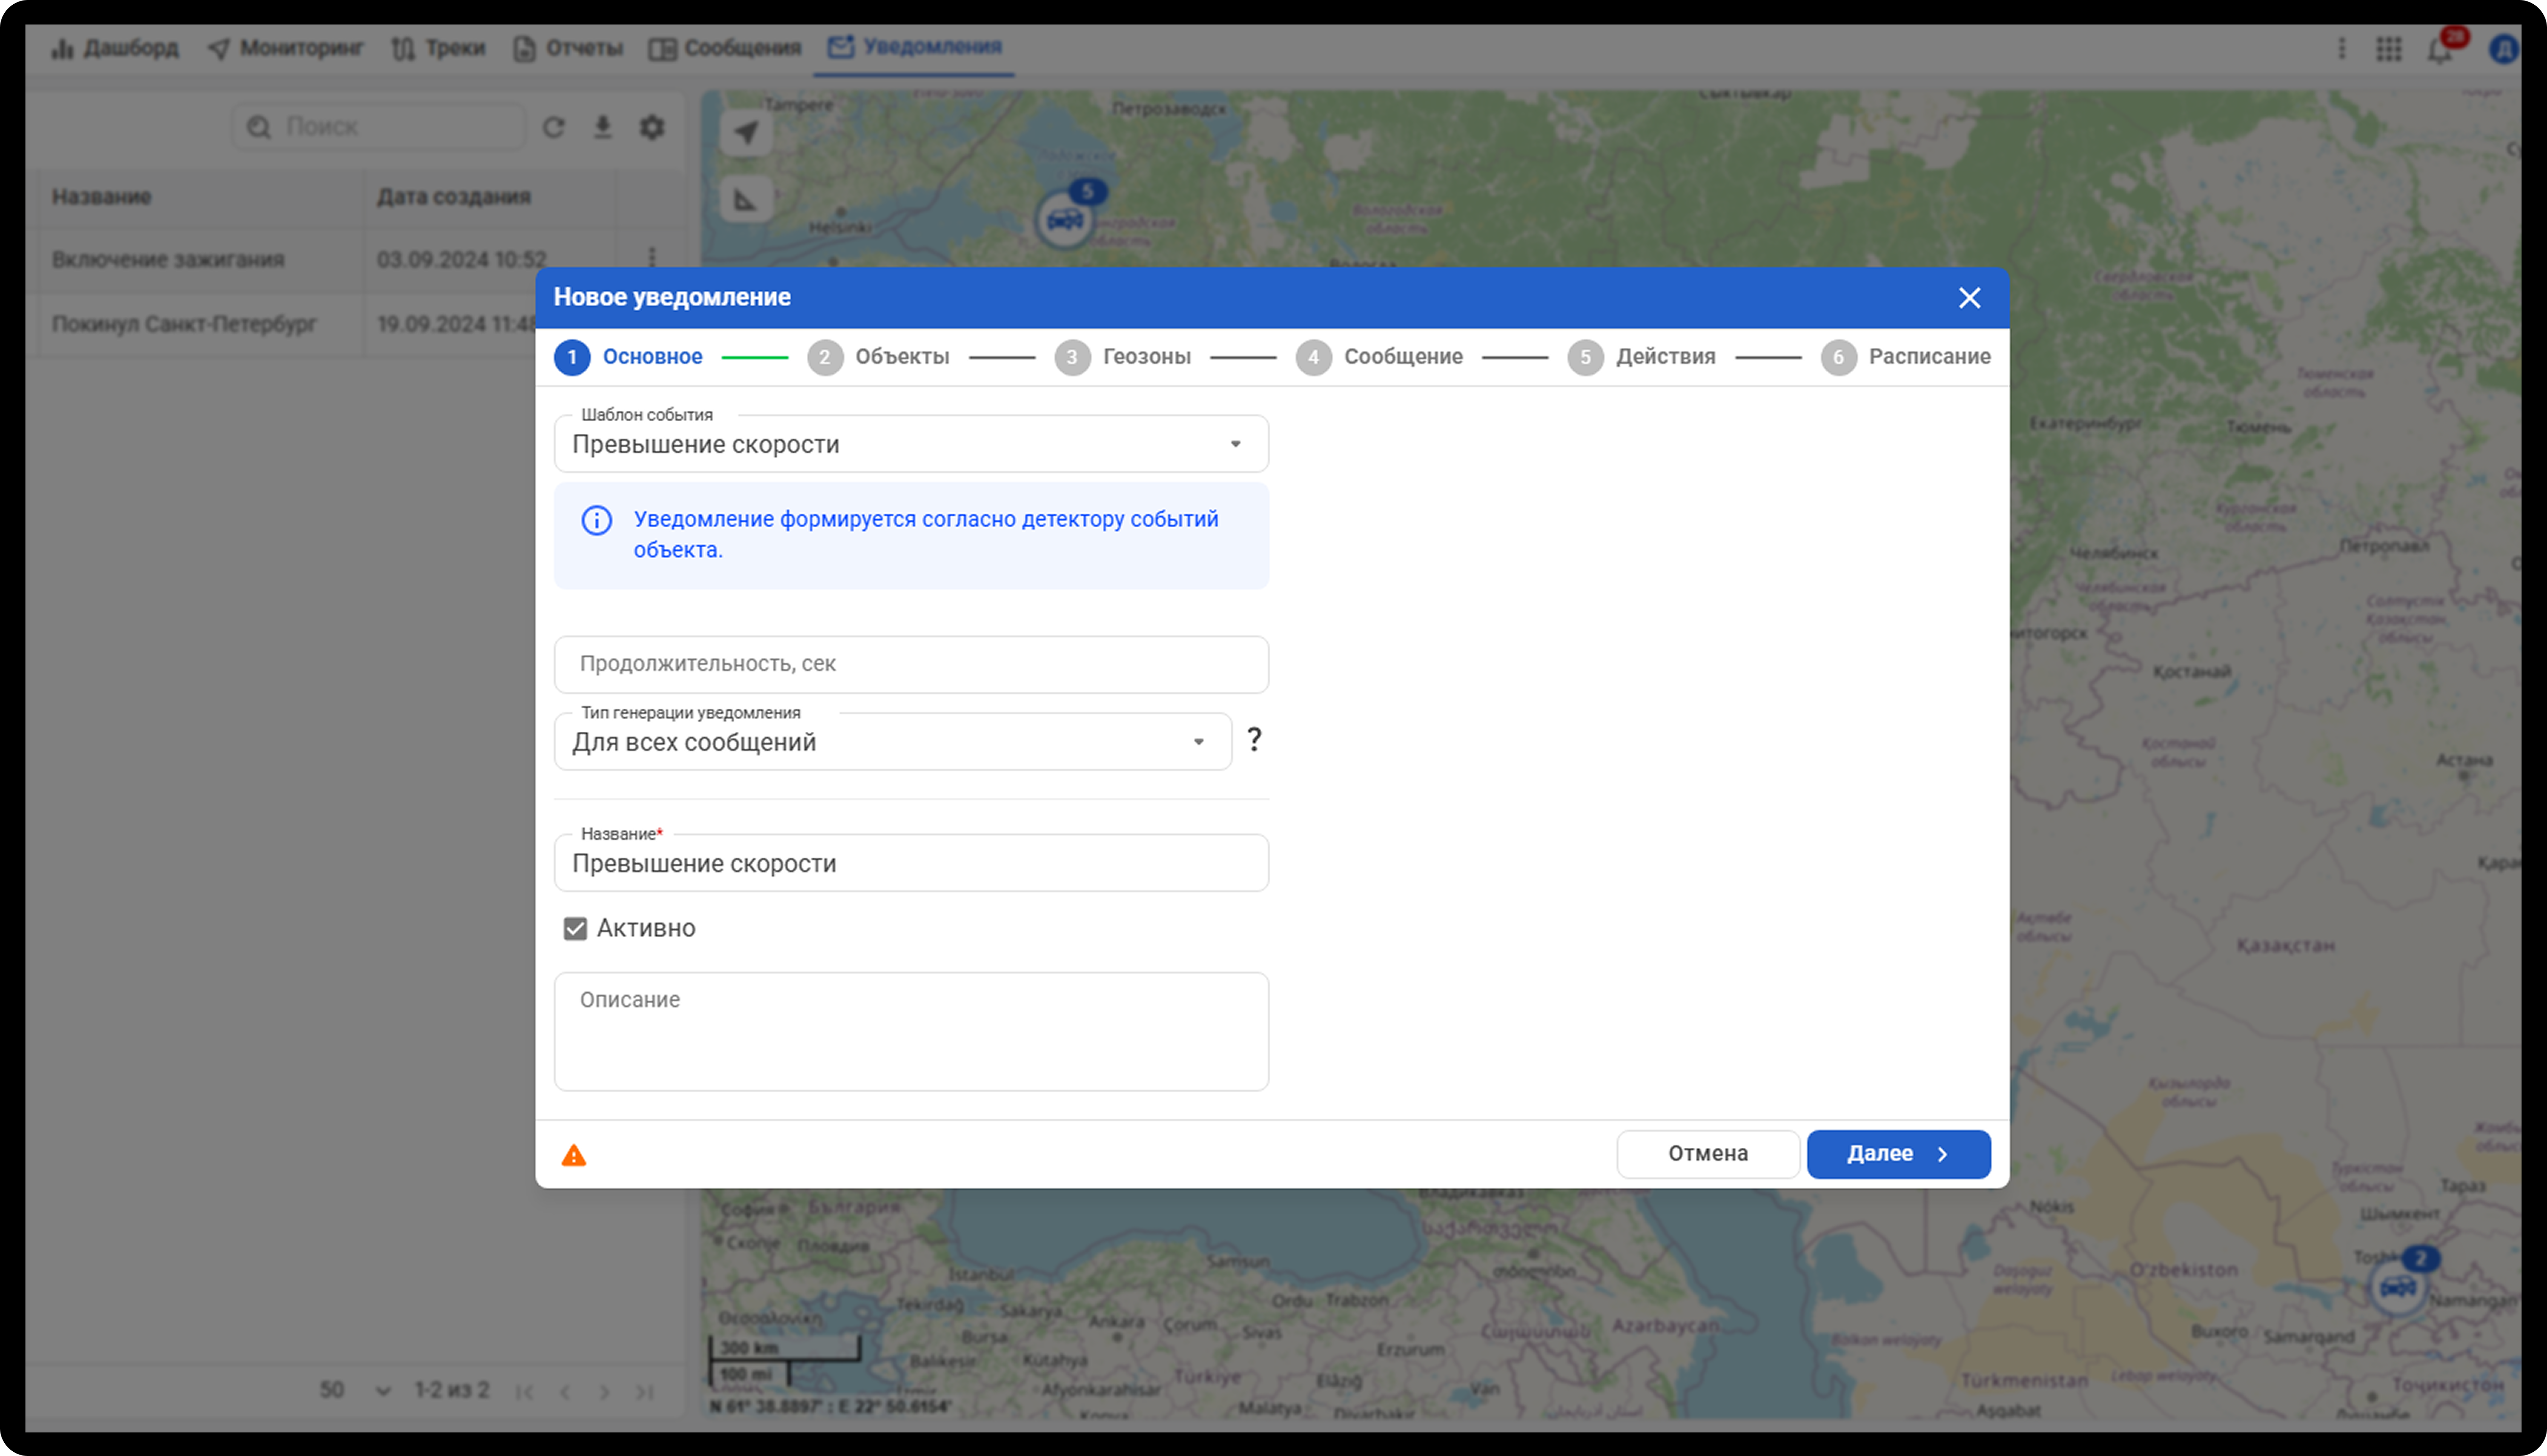Screen dimensions: 2547x1456
Task: Go to first page of list
Action: (524, 1391)
